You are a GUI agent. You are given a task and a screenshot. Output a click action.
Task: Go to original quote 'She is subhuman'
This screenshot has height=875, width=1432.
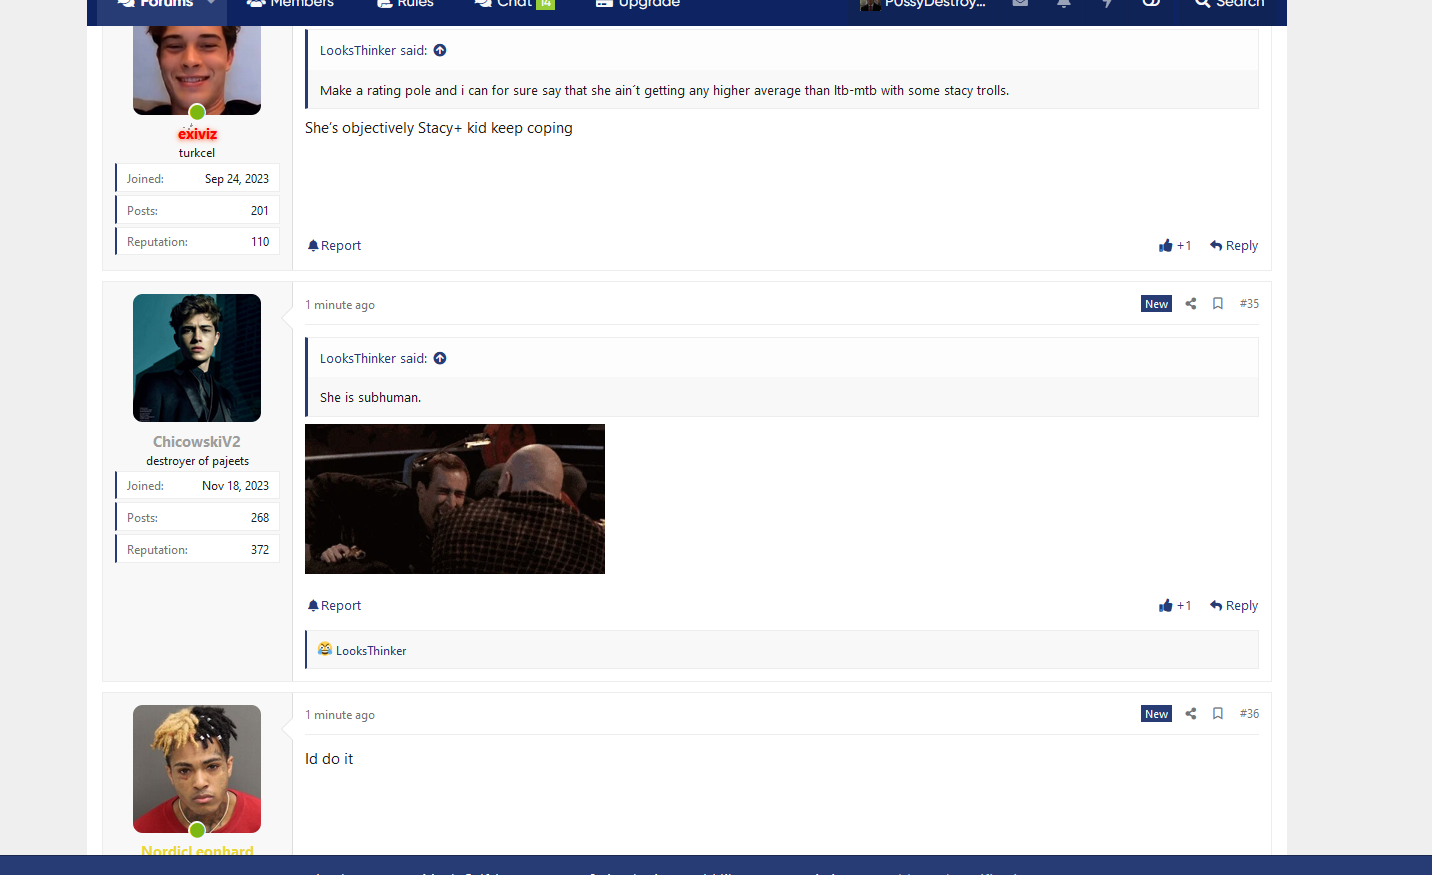pos(440,359)
